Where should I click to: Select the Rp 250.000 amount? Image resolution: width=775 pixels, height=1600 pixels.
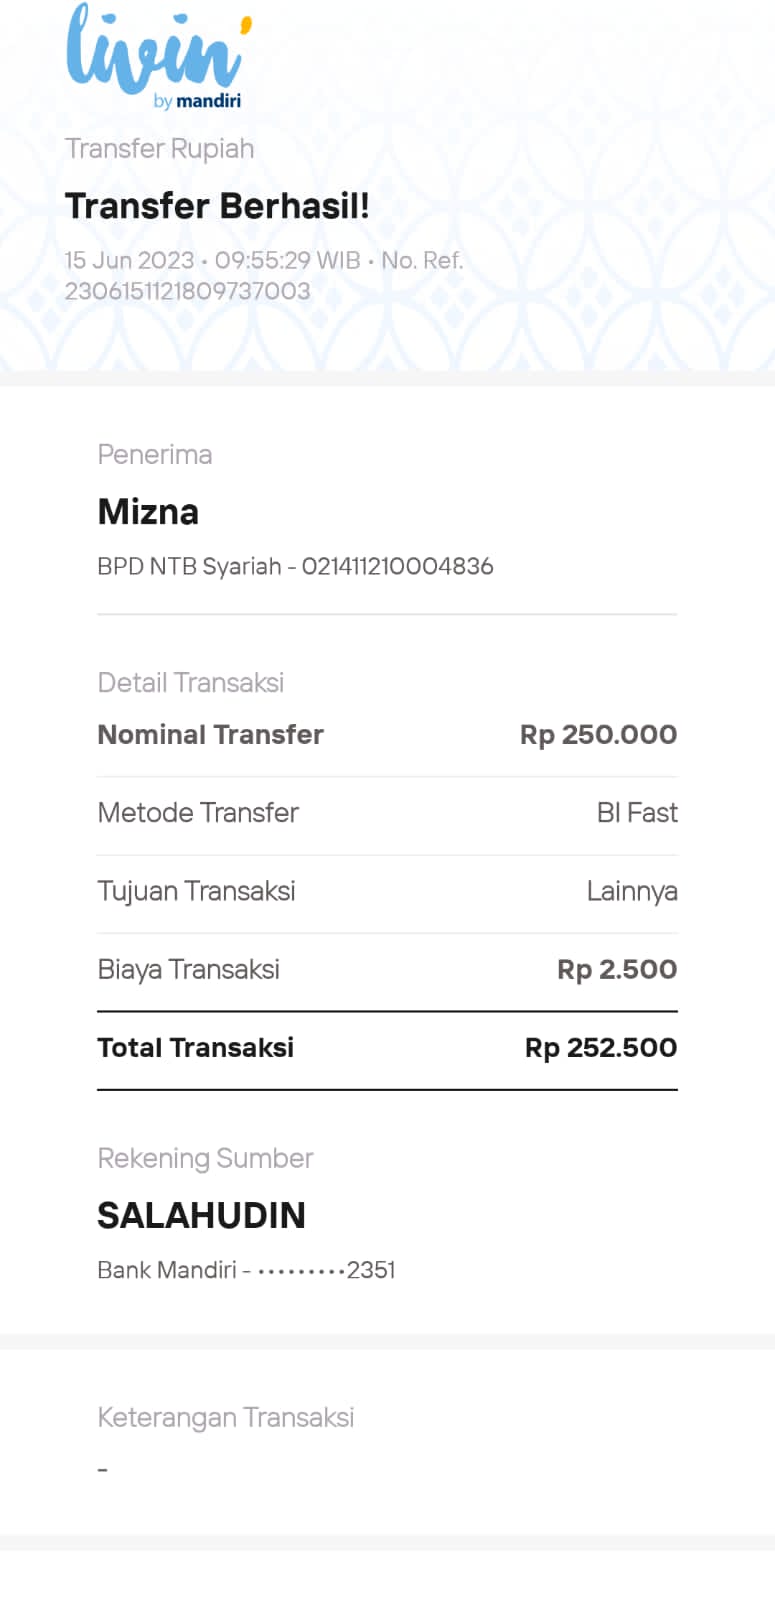pos(598,735)
